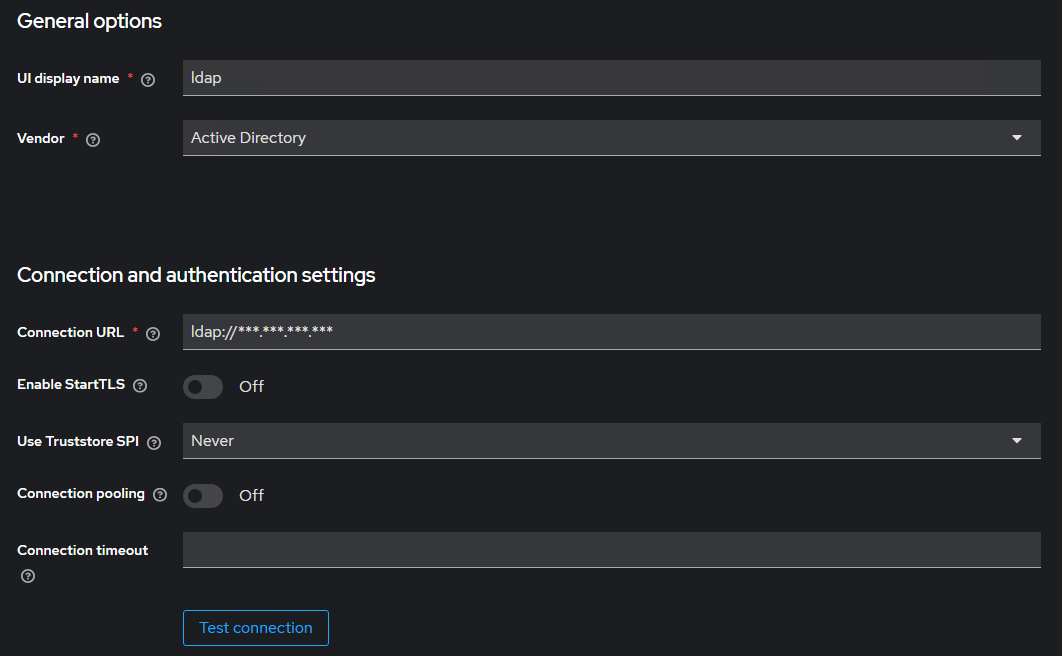Show help for Connection URL
Image resolution: width=1062 pixels, height=656 pixels.
153,334
